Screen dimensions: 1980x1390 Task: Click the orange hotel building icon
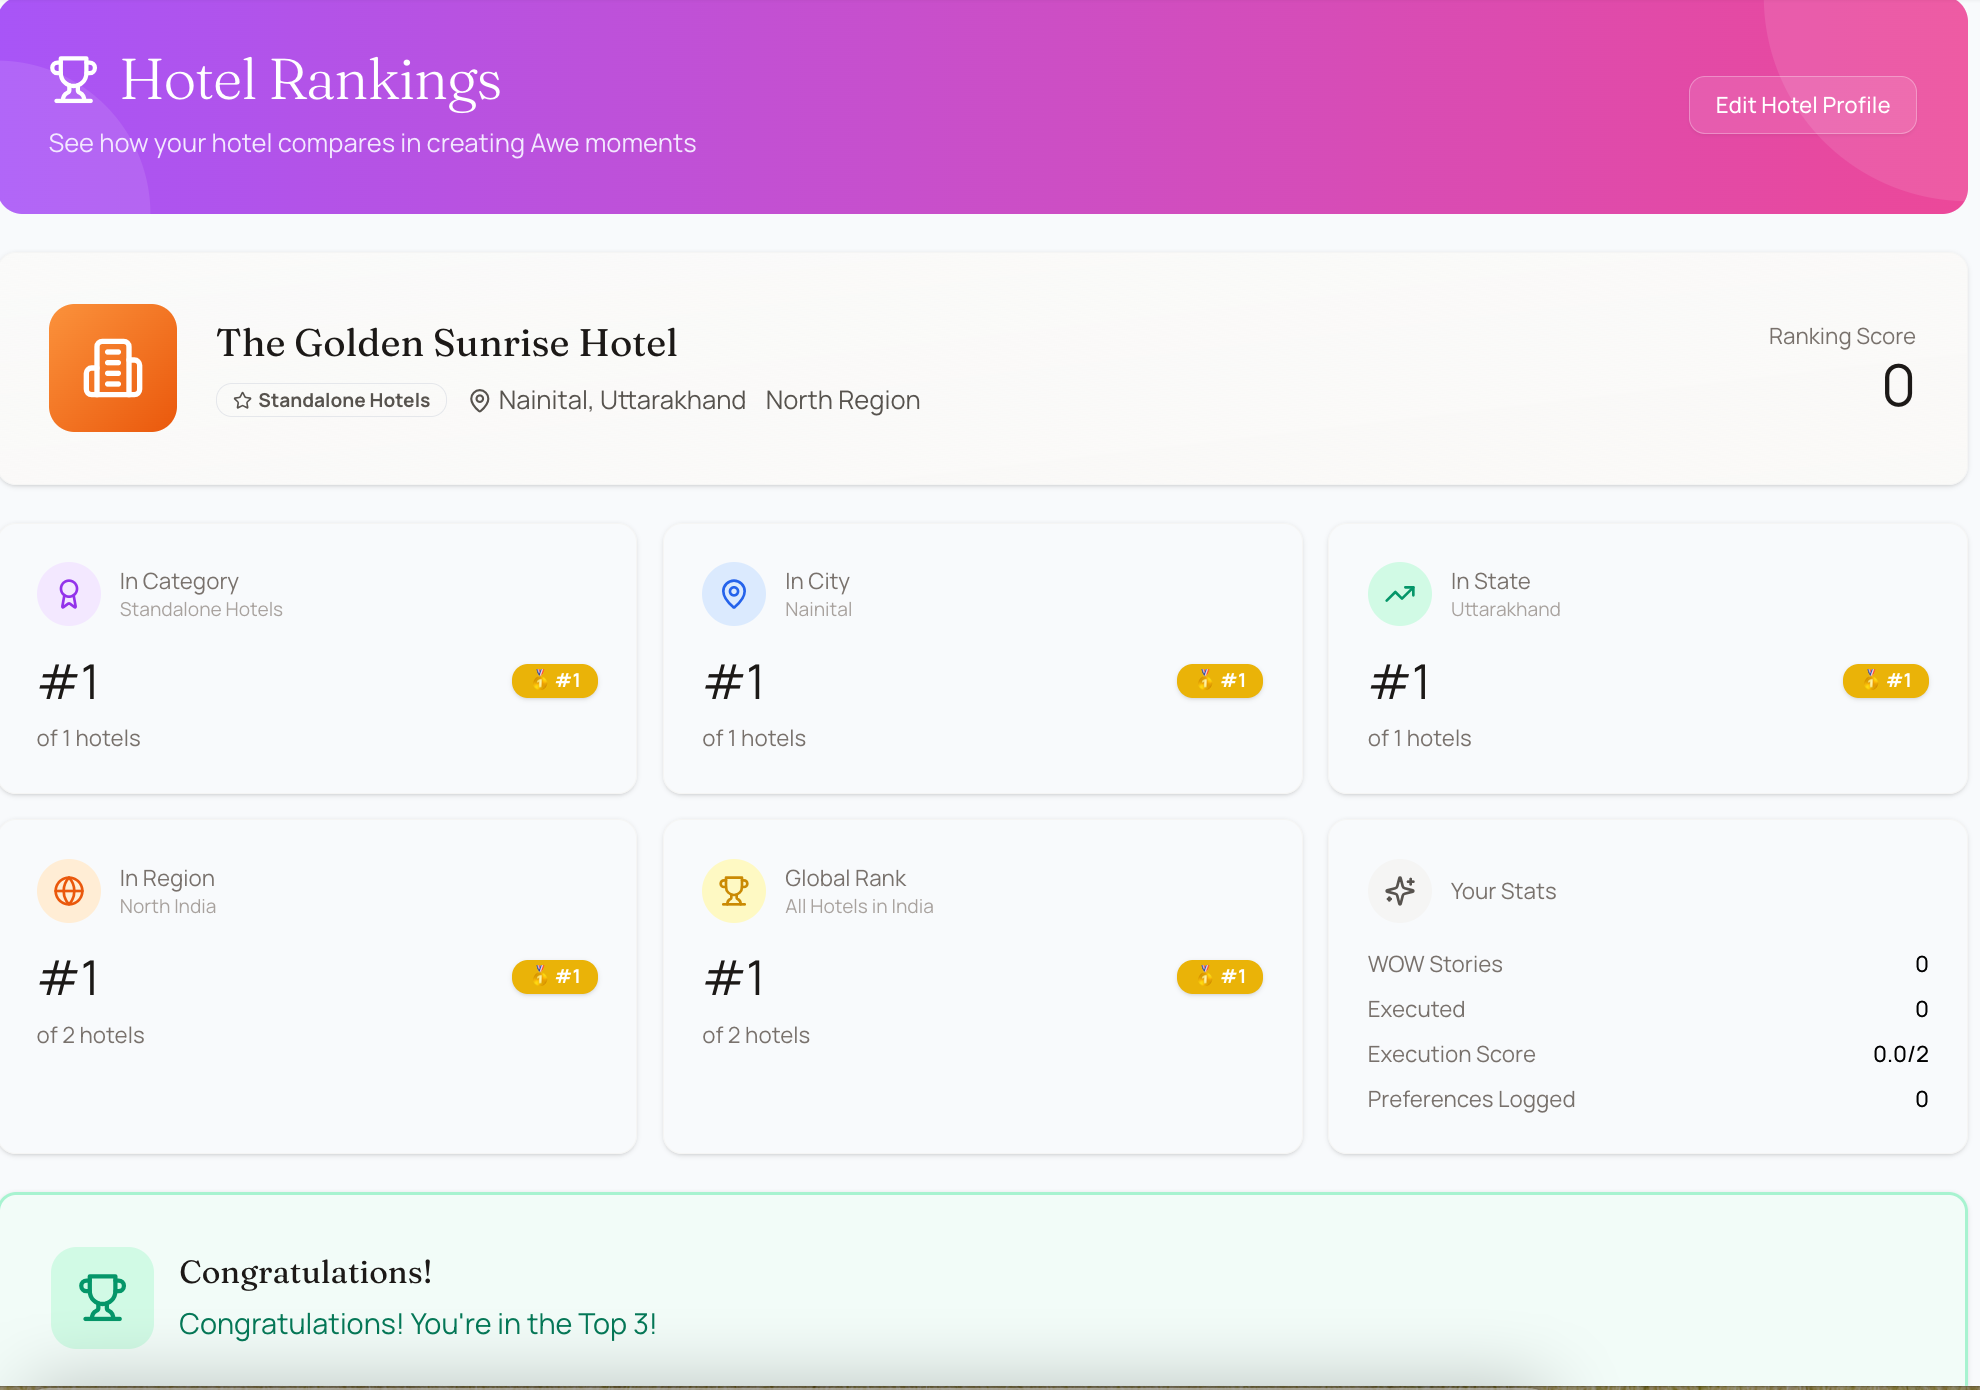click(x=113, y=368)
